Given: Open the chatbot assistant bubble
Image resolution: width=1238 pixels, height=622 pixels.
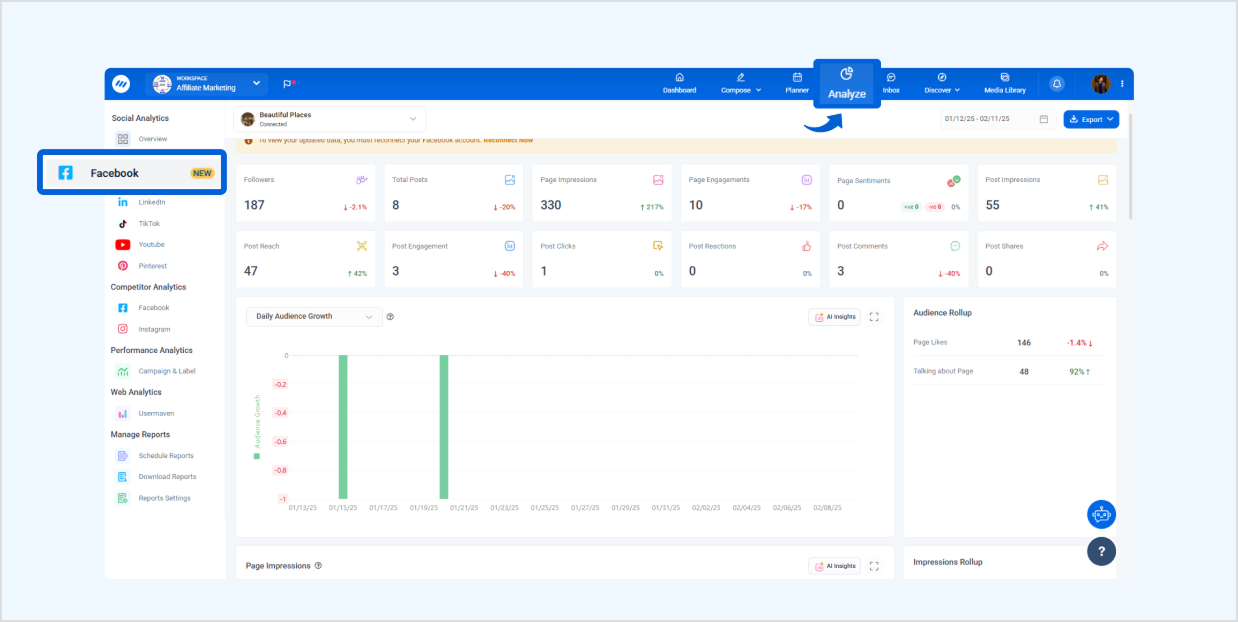Looking at the screenshot, I should (1101, 513).
